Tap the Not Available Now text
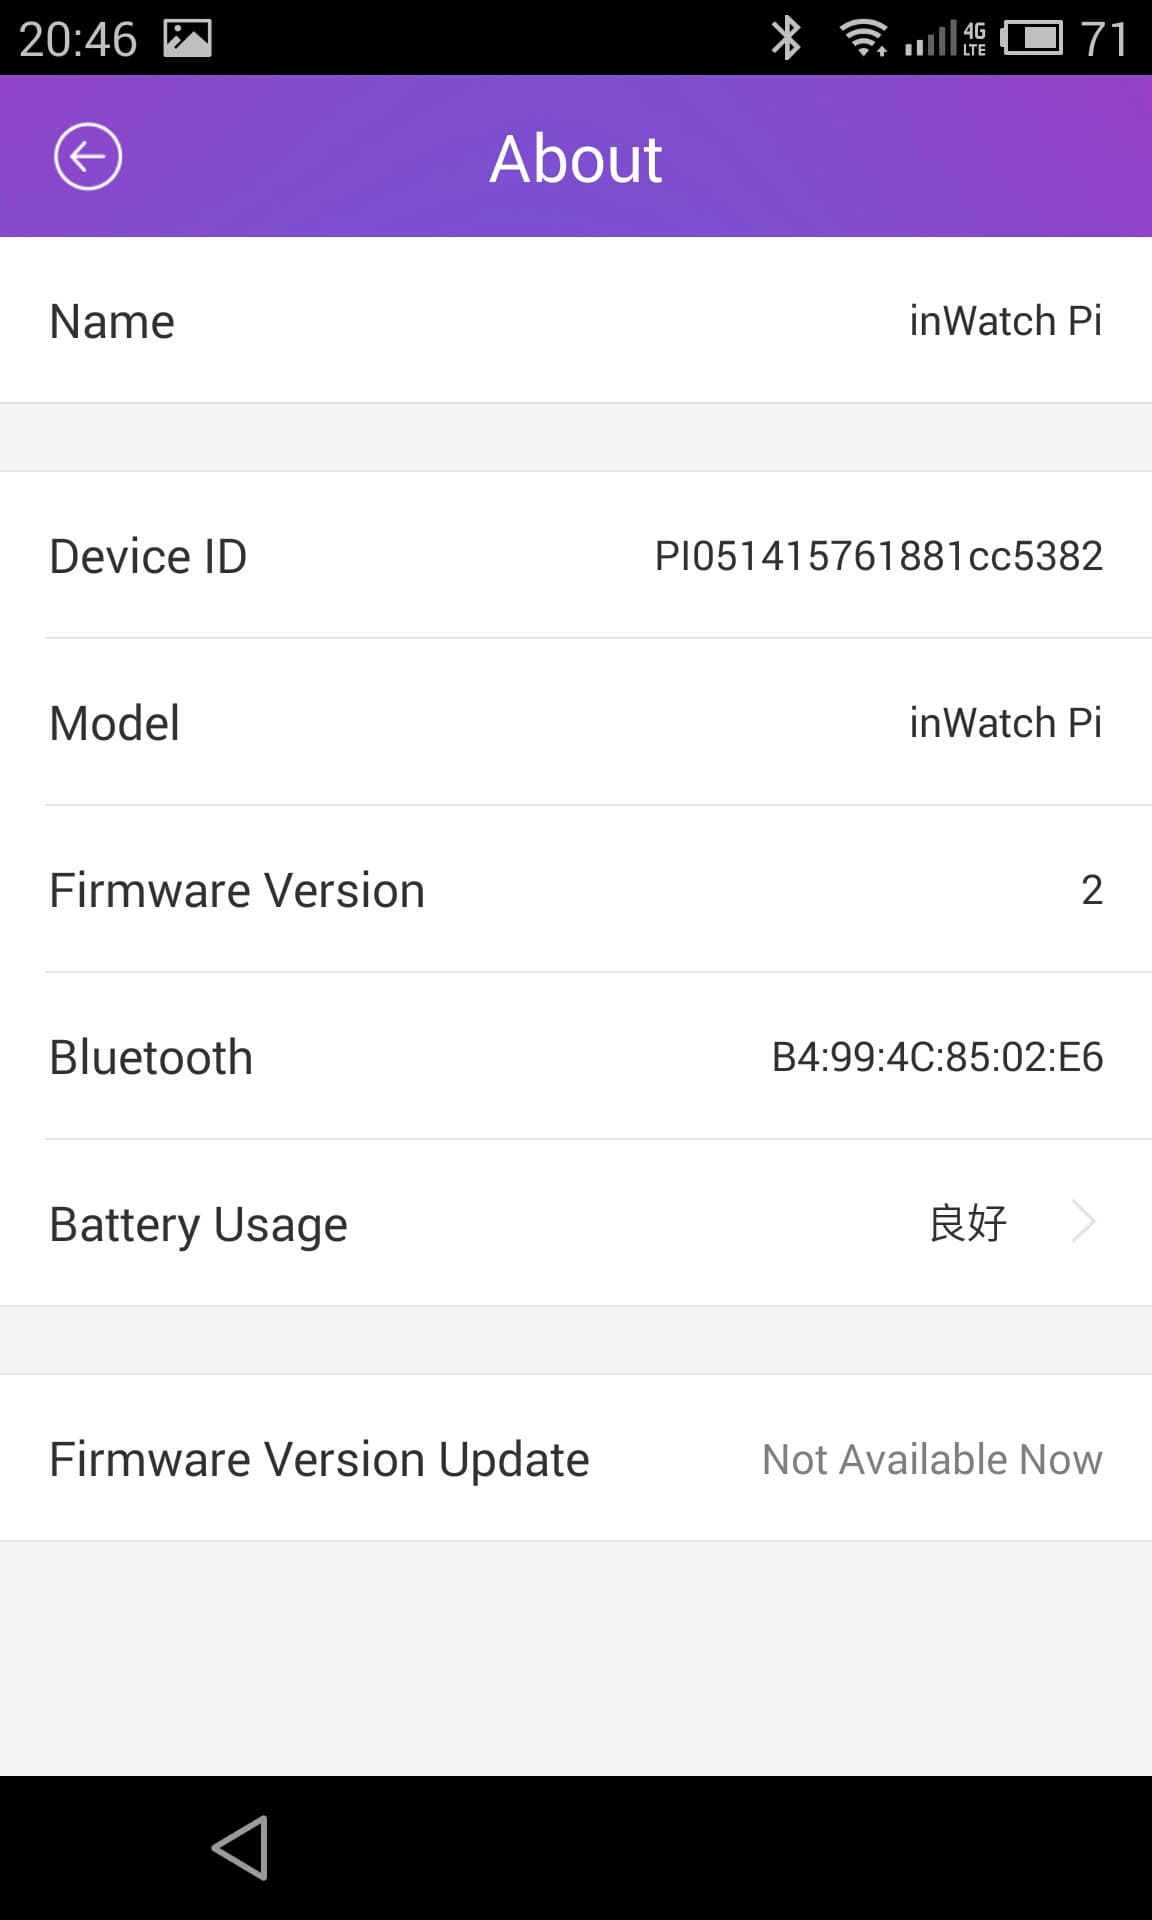This screenshot has width=1152, height=1920. (x=932, y=1459)
